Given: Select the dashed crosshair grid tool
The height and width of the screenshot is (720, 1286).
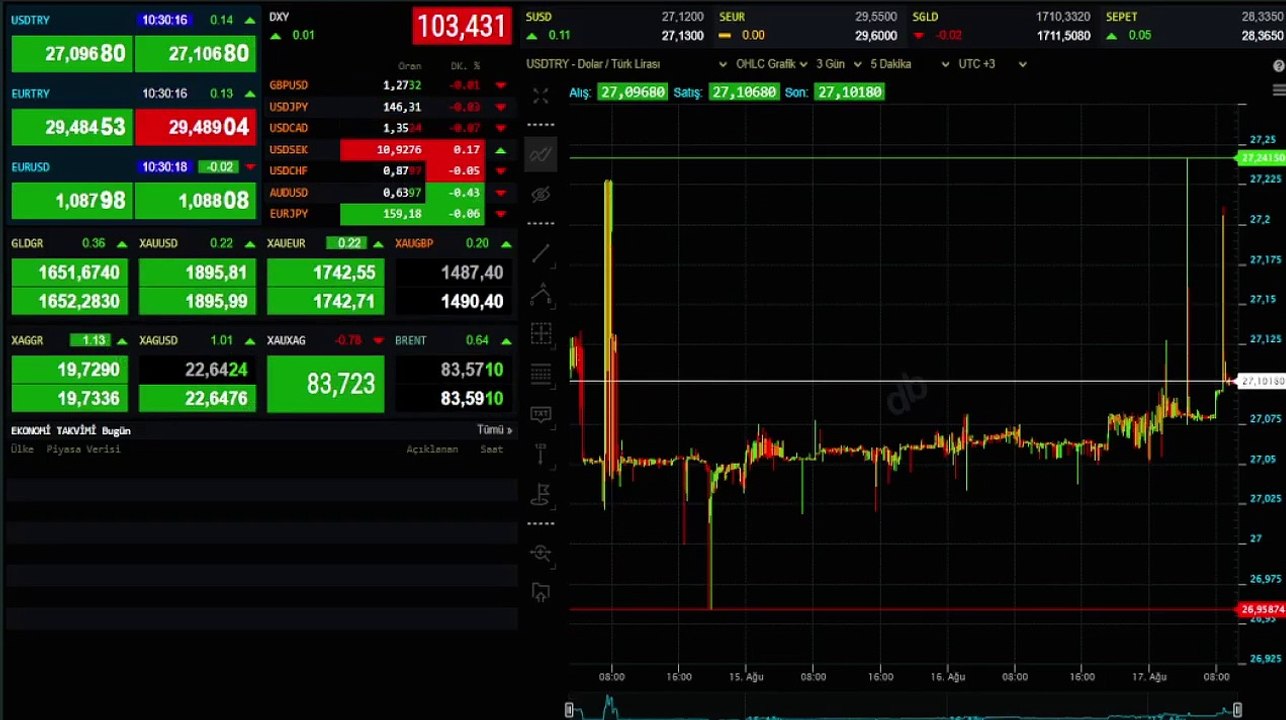Looking at the screenshot, I should (x=541, y=334).
